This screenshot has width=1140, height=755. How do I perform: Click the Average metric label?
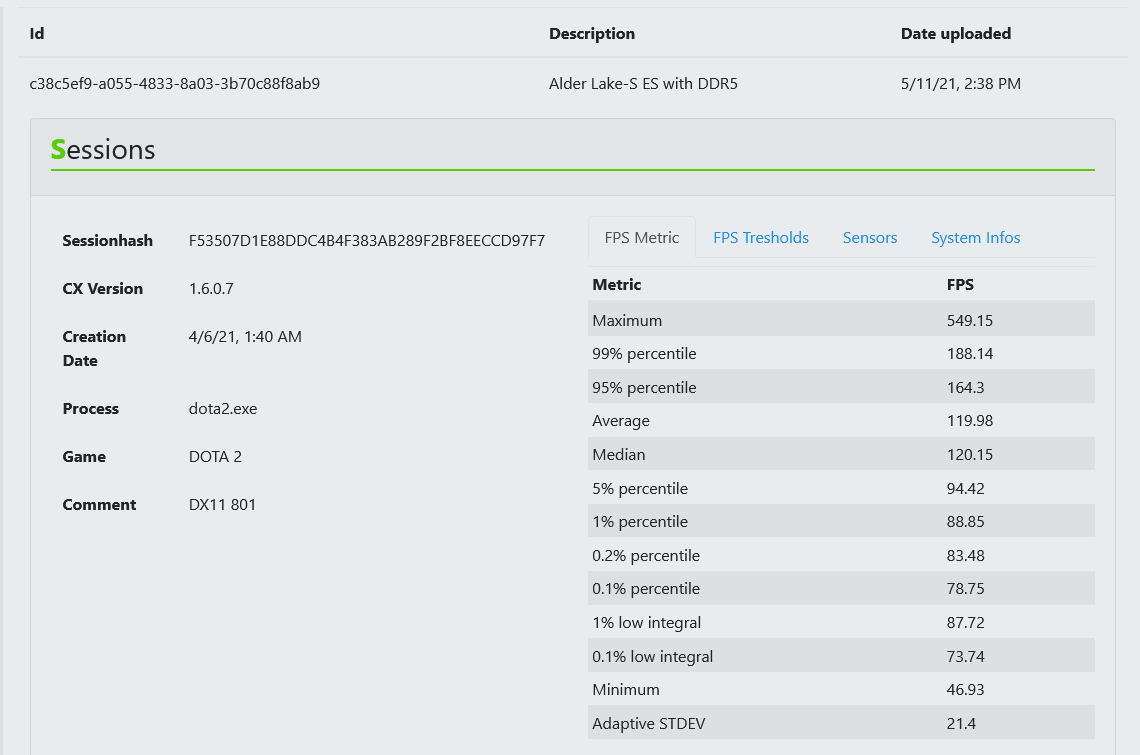pos(621,421)
